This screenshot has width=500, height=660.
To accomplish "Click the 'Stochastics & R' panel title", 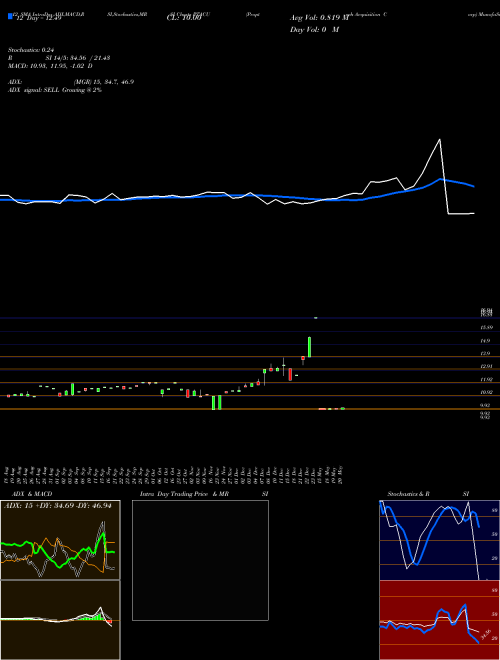I will point(409,494).
